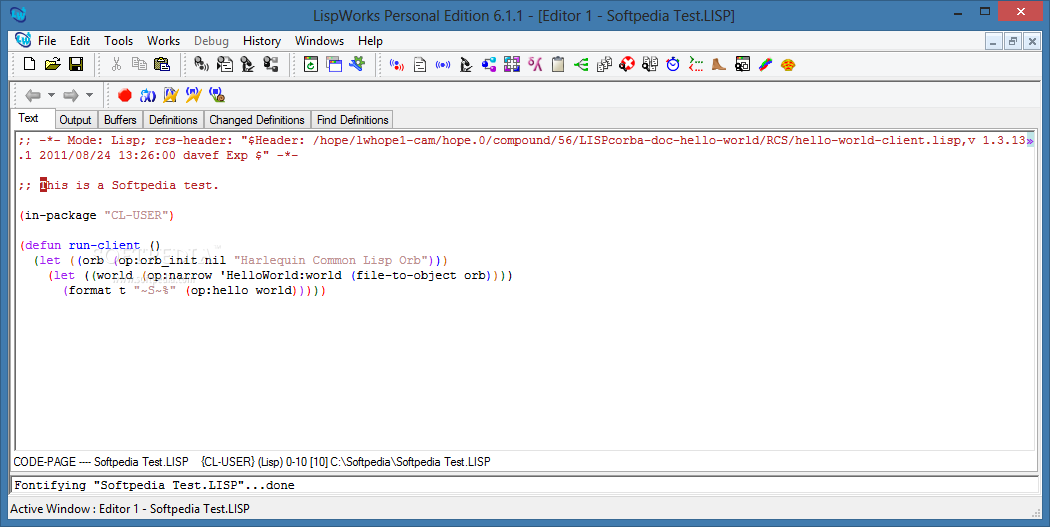Click on "defun run-client" in the code
Image resolution: width=1050 pixels, height=527 pixels.
click(82, 245)
